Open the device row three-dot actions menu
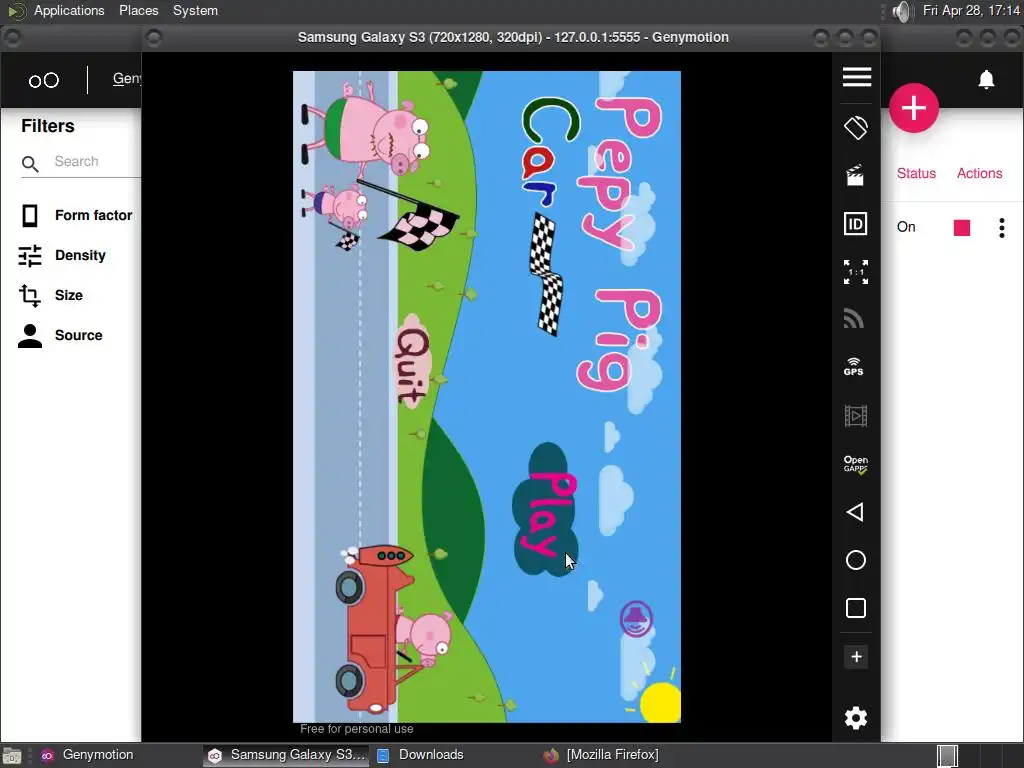 1002,227
